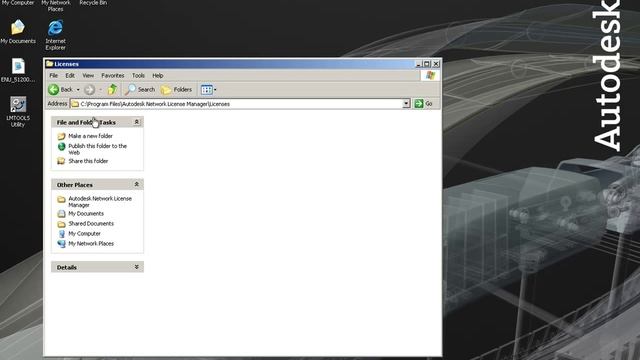Open the Tools menu
The width and height of the screenshot is (640, 360).
click(138, 76)
